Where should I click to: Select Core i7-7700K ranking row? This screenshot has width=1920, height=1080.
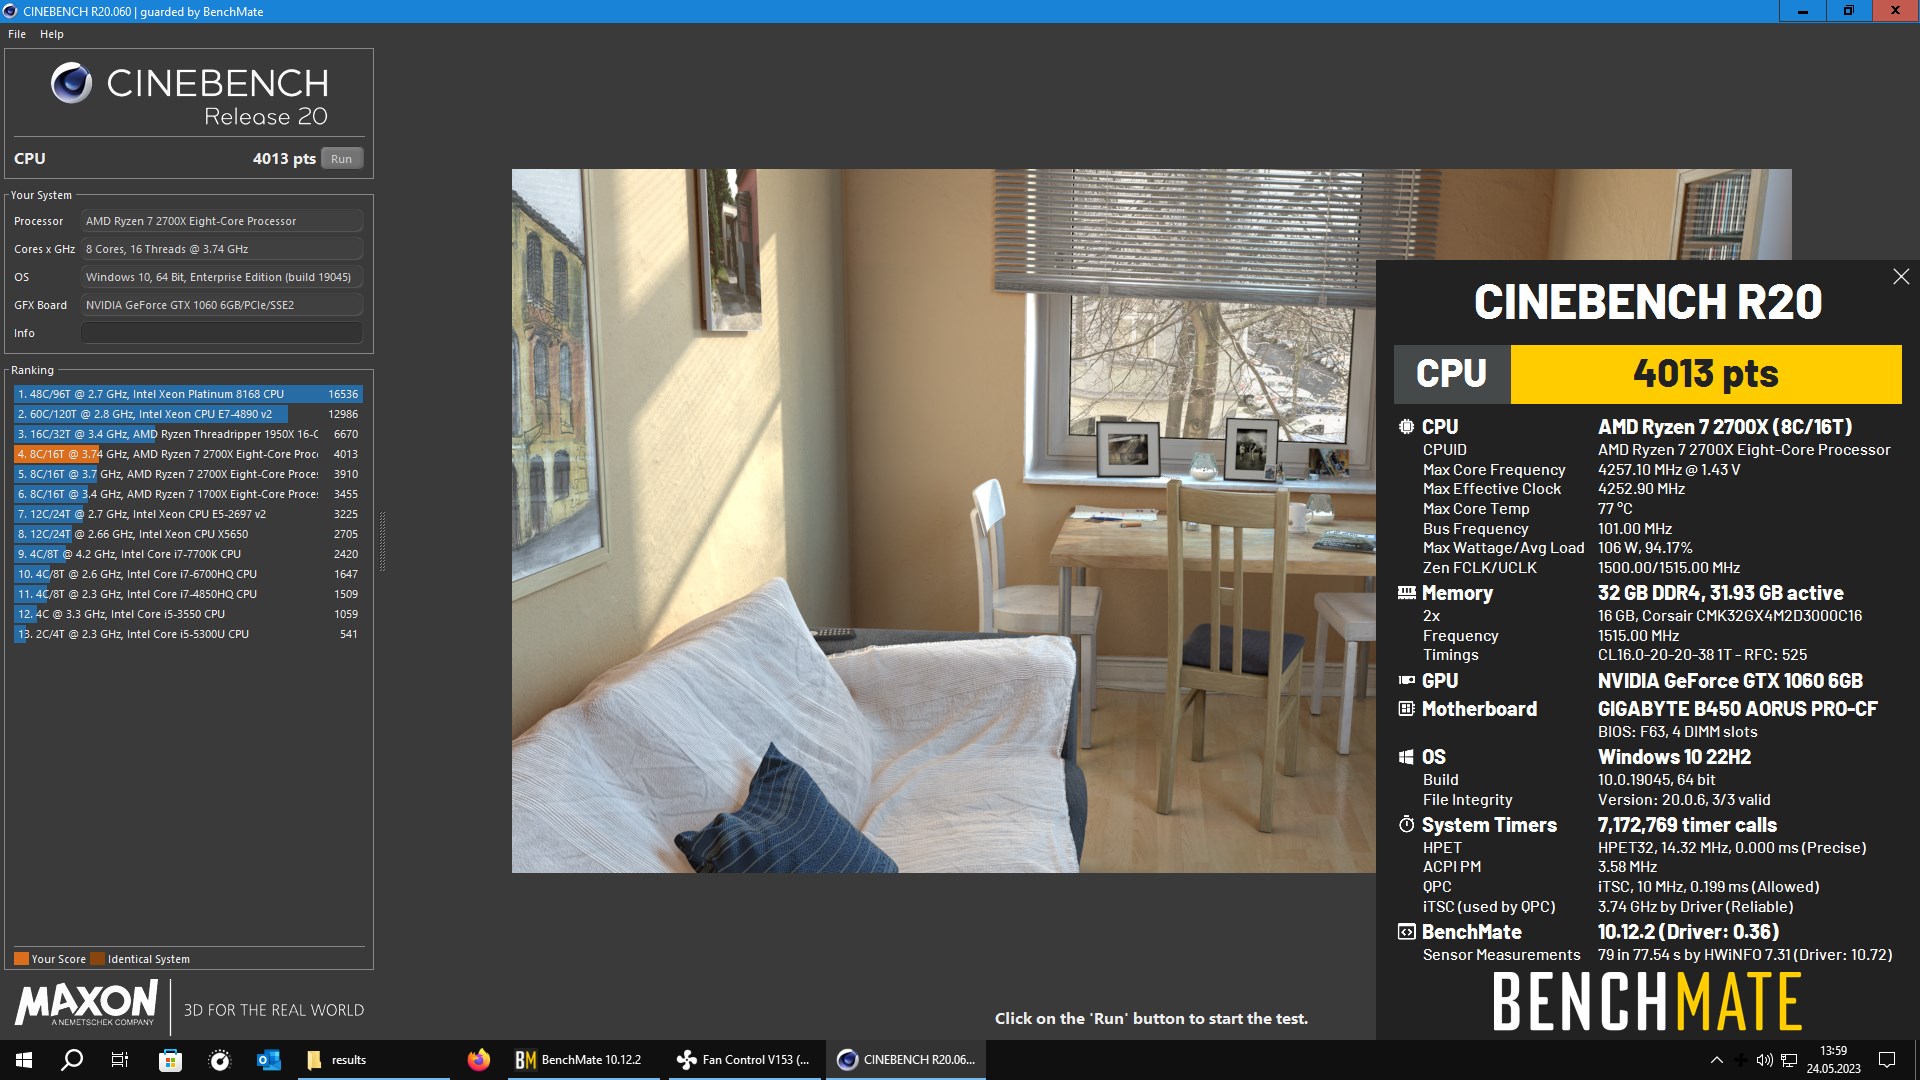[x=188, y=554]
